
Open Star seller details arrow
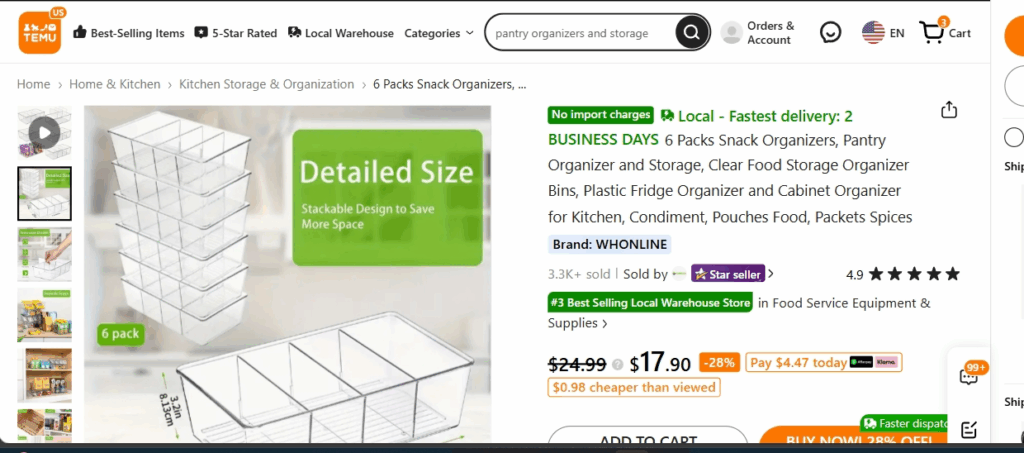[x=771, y=274]
